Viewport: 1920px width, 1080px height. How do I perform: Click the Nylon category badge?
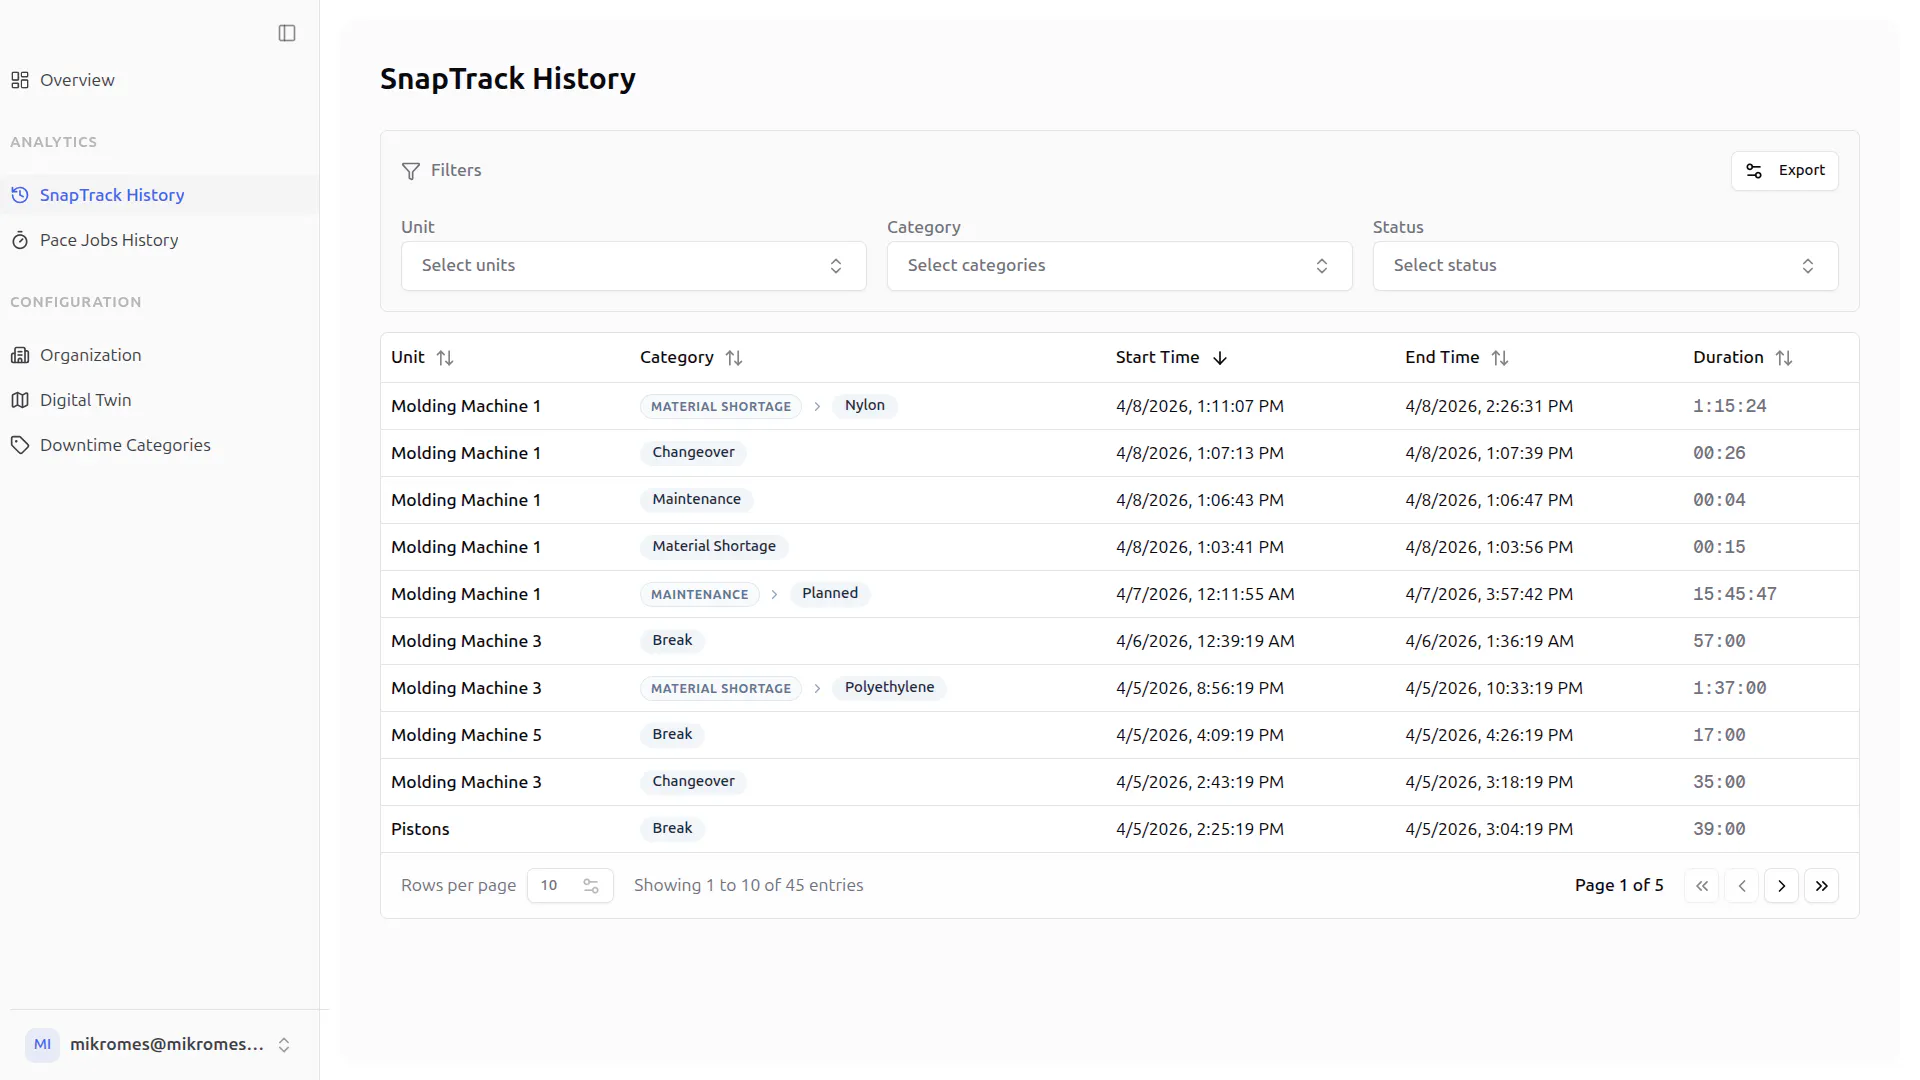865,406
